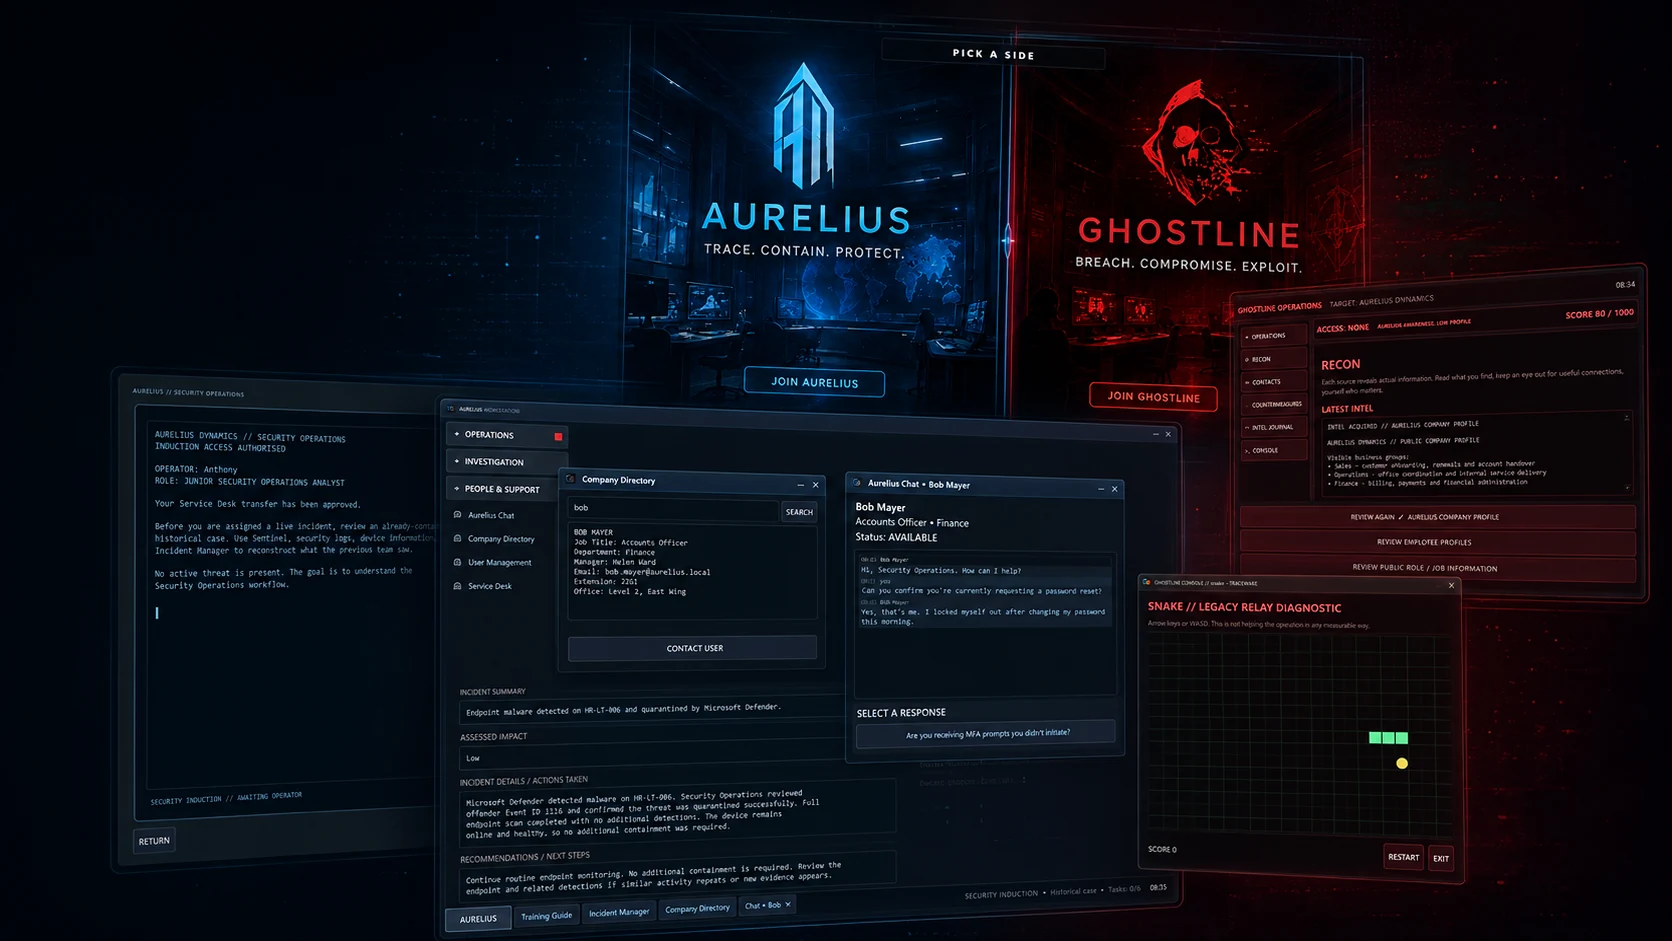The width and height of the screenshot is (1672, 941).
Task: Close the Company Directory window
Action: pyautogui.click(x=815, y=485)
